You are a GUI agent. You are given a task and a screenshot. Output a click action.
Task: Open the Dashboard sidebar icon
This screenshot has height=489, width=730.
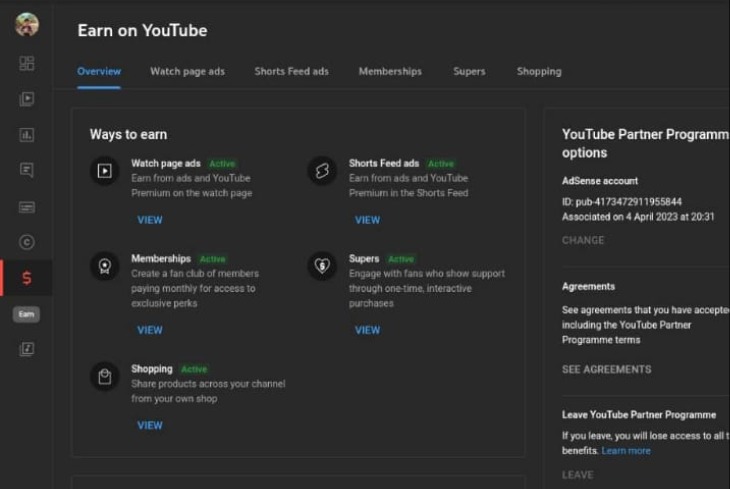27,63
